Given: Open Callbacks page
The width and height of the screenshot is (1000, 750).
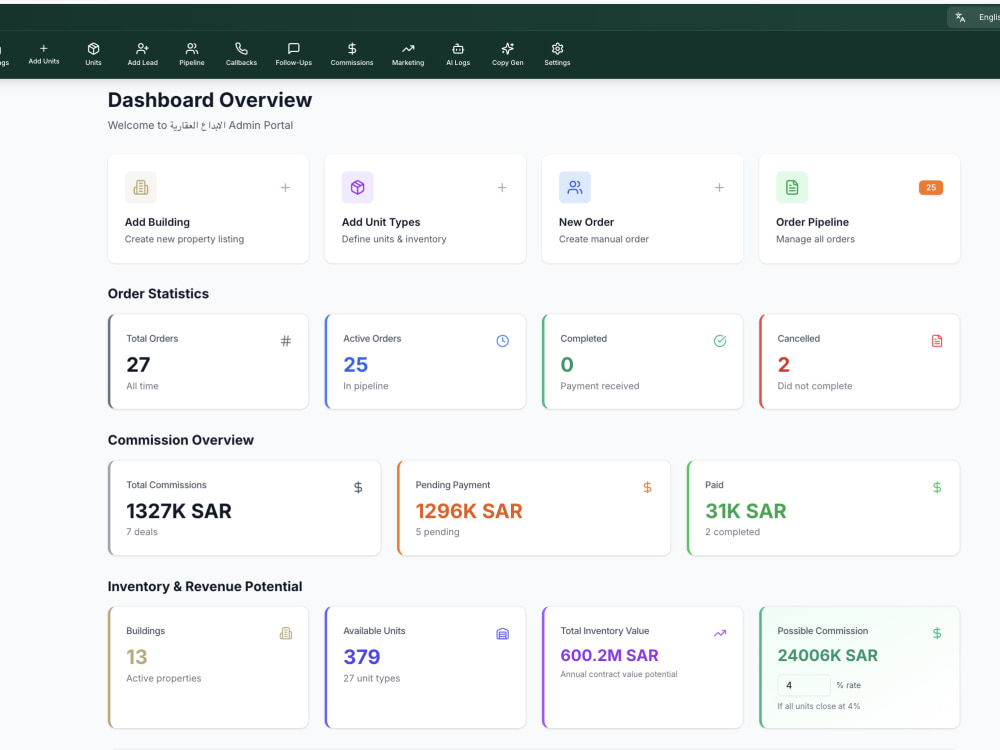Looking at the screenshot, I should click(241, 54).
